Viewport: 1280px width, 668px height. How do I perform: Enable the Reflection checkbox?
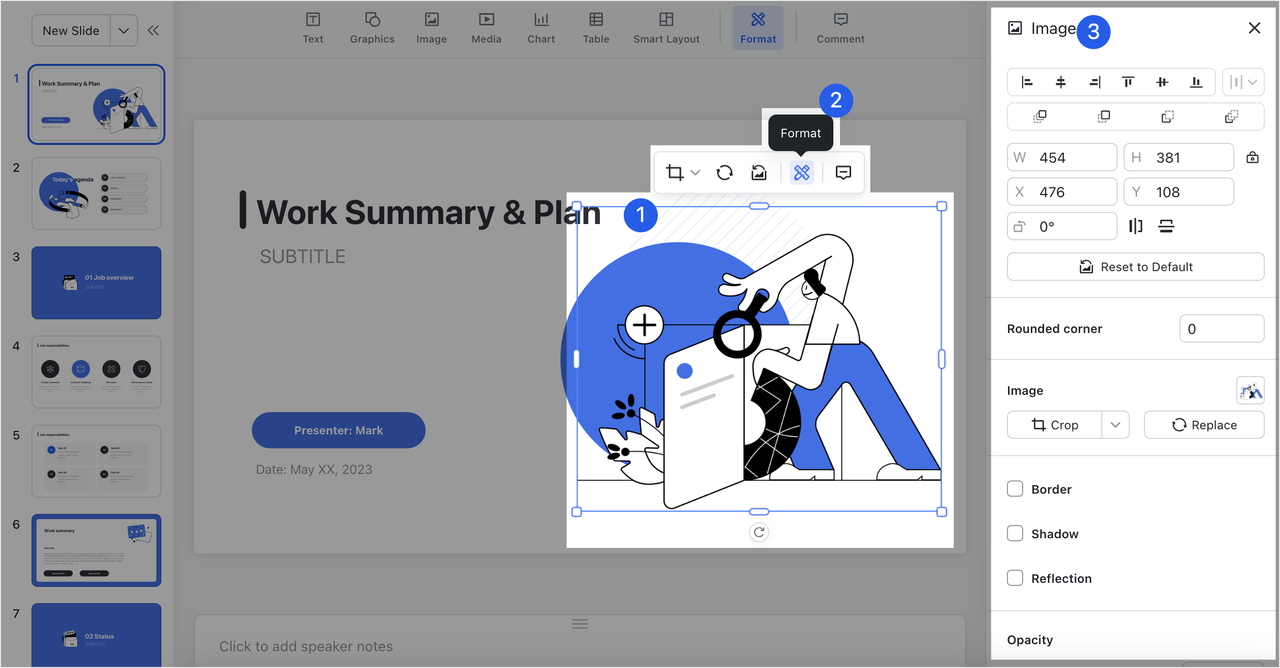pos(1015,578)
